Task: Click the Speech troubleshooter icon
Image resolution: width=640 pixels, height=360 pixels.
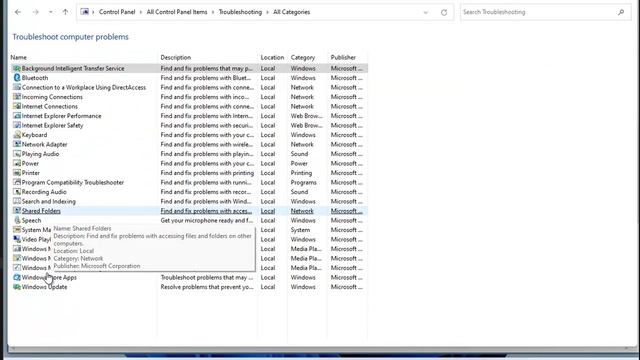Action: [17, 220]
